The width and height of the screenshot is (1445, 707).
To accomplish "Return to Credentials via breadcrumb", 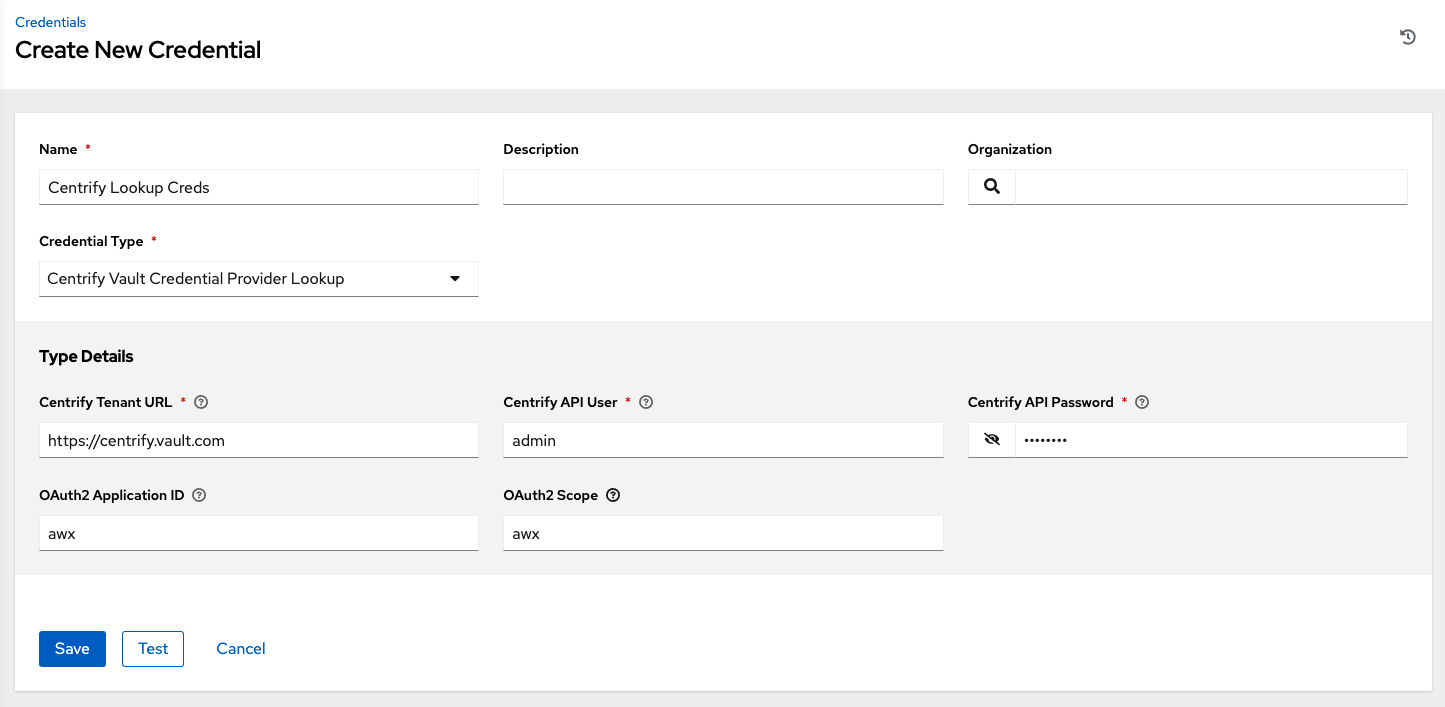I will click(x=50, y=22).
